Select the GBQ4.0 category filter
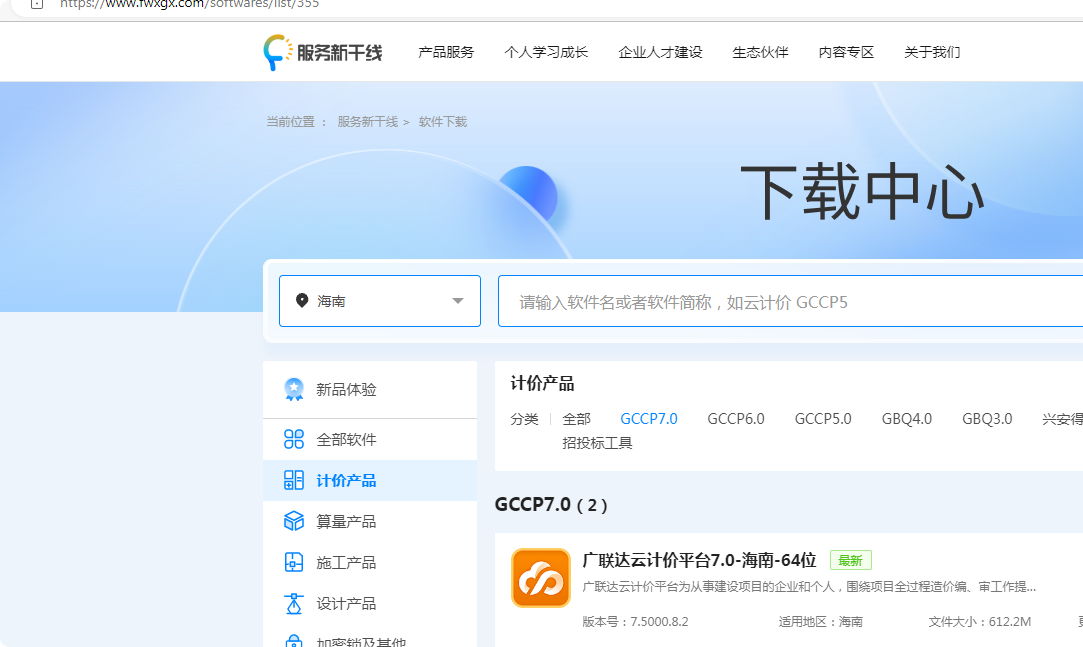1083x647 pixels. tap(907, 419)
